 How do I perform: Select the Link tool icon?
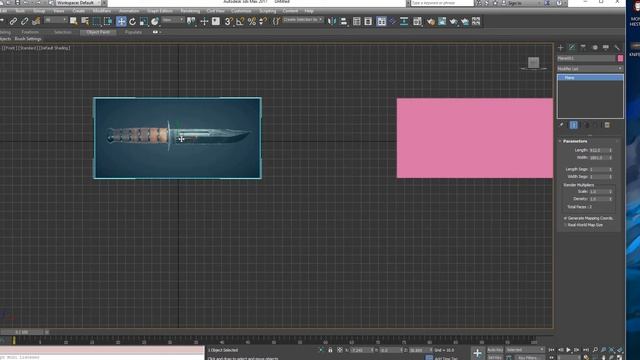(x=13, y=21)
